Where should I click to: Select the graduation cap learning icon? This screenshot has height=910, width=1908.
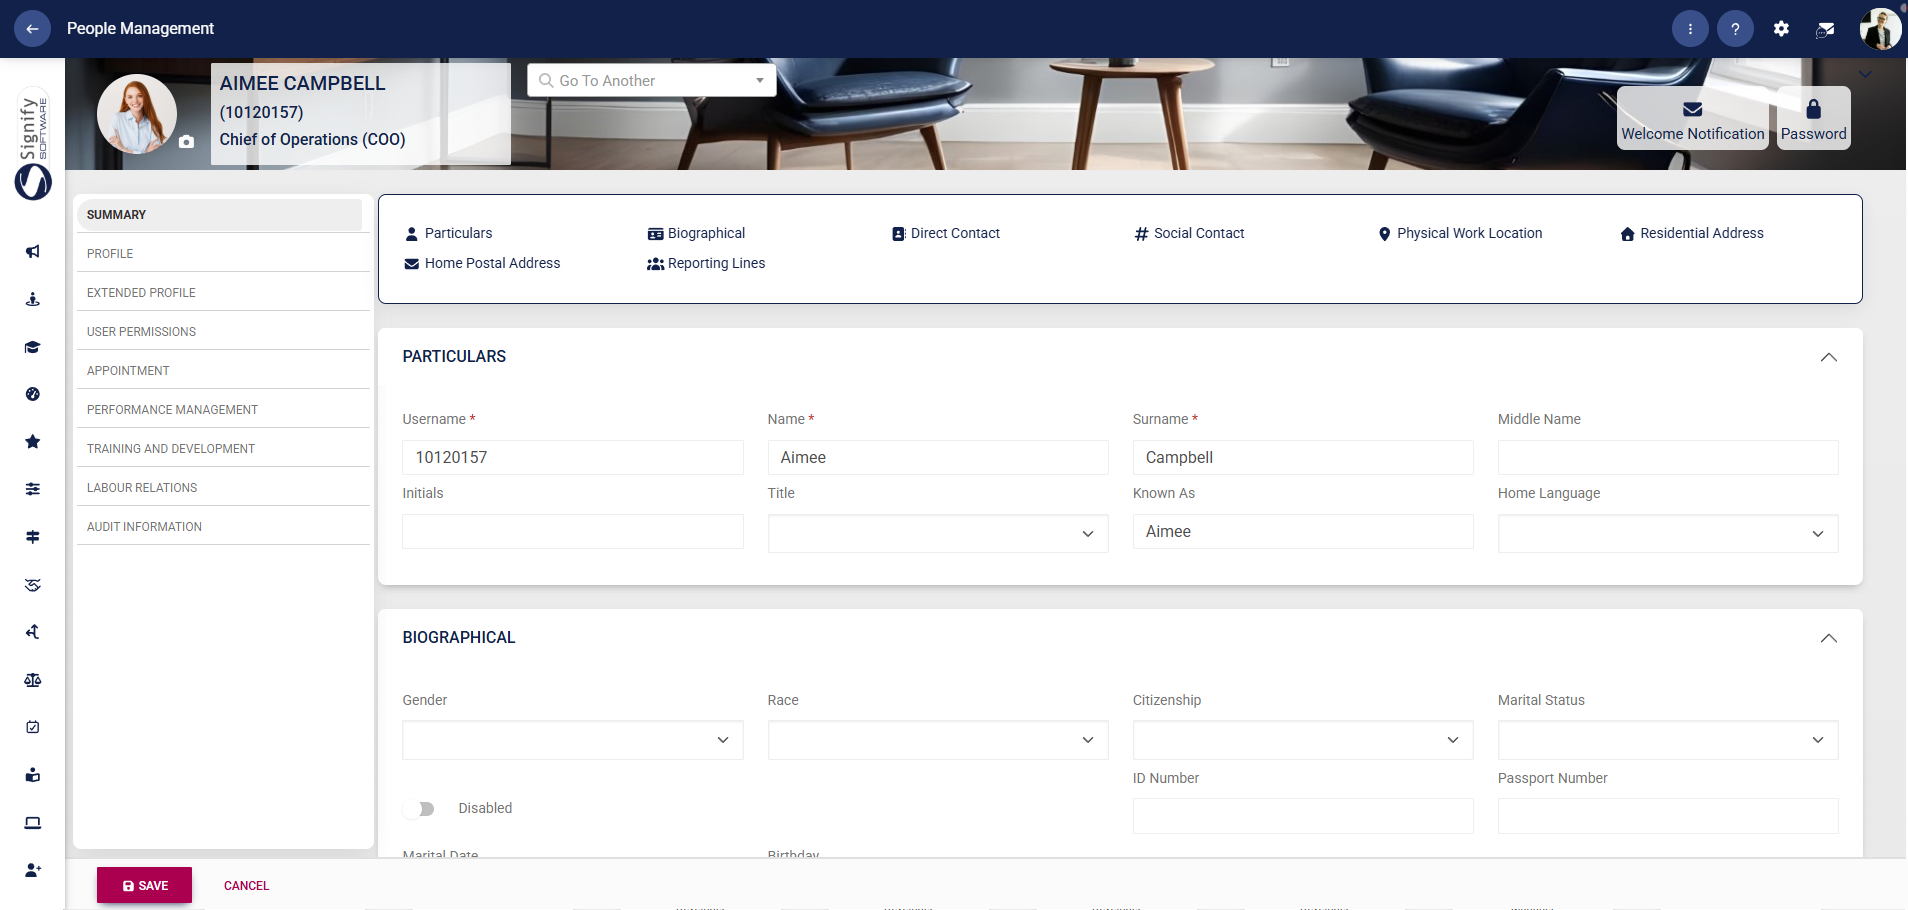point(33,347)
